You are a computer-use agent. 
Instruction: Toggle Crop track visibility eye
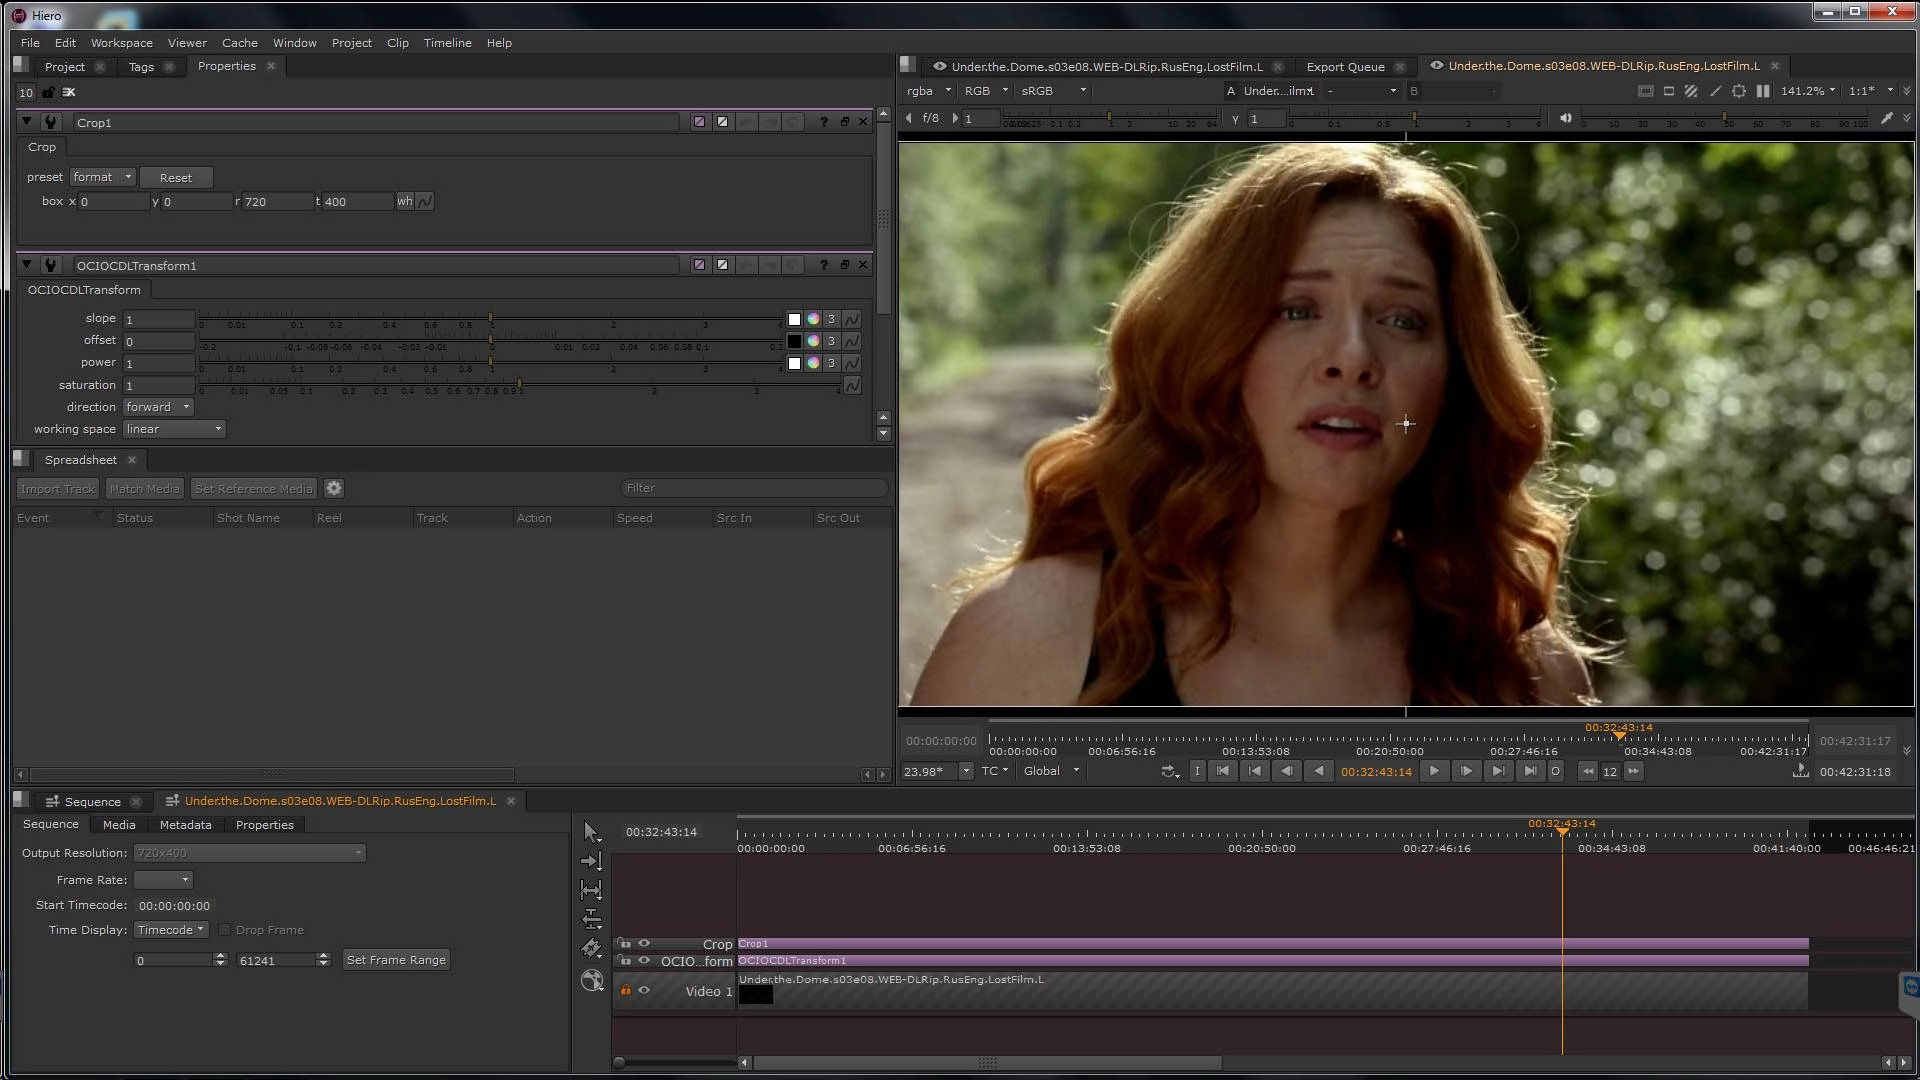click(x=644, y=943)
